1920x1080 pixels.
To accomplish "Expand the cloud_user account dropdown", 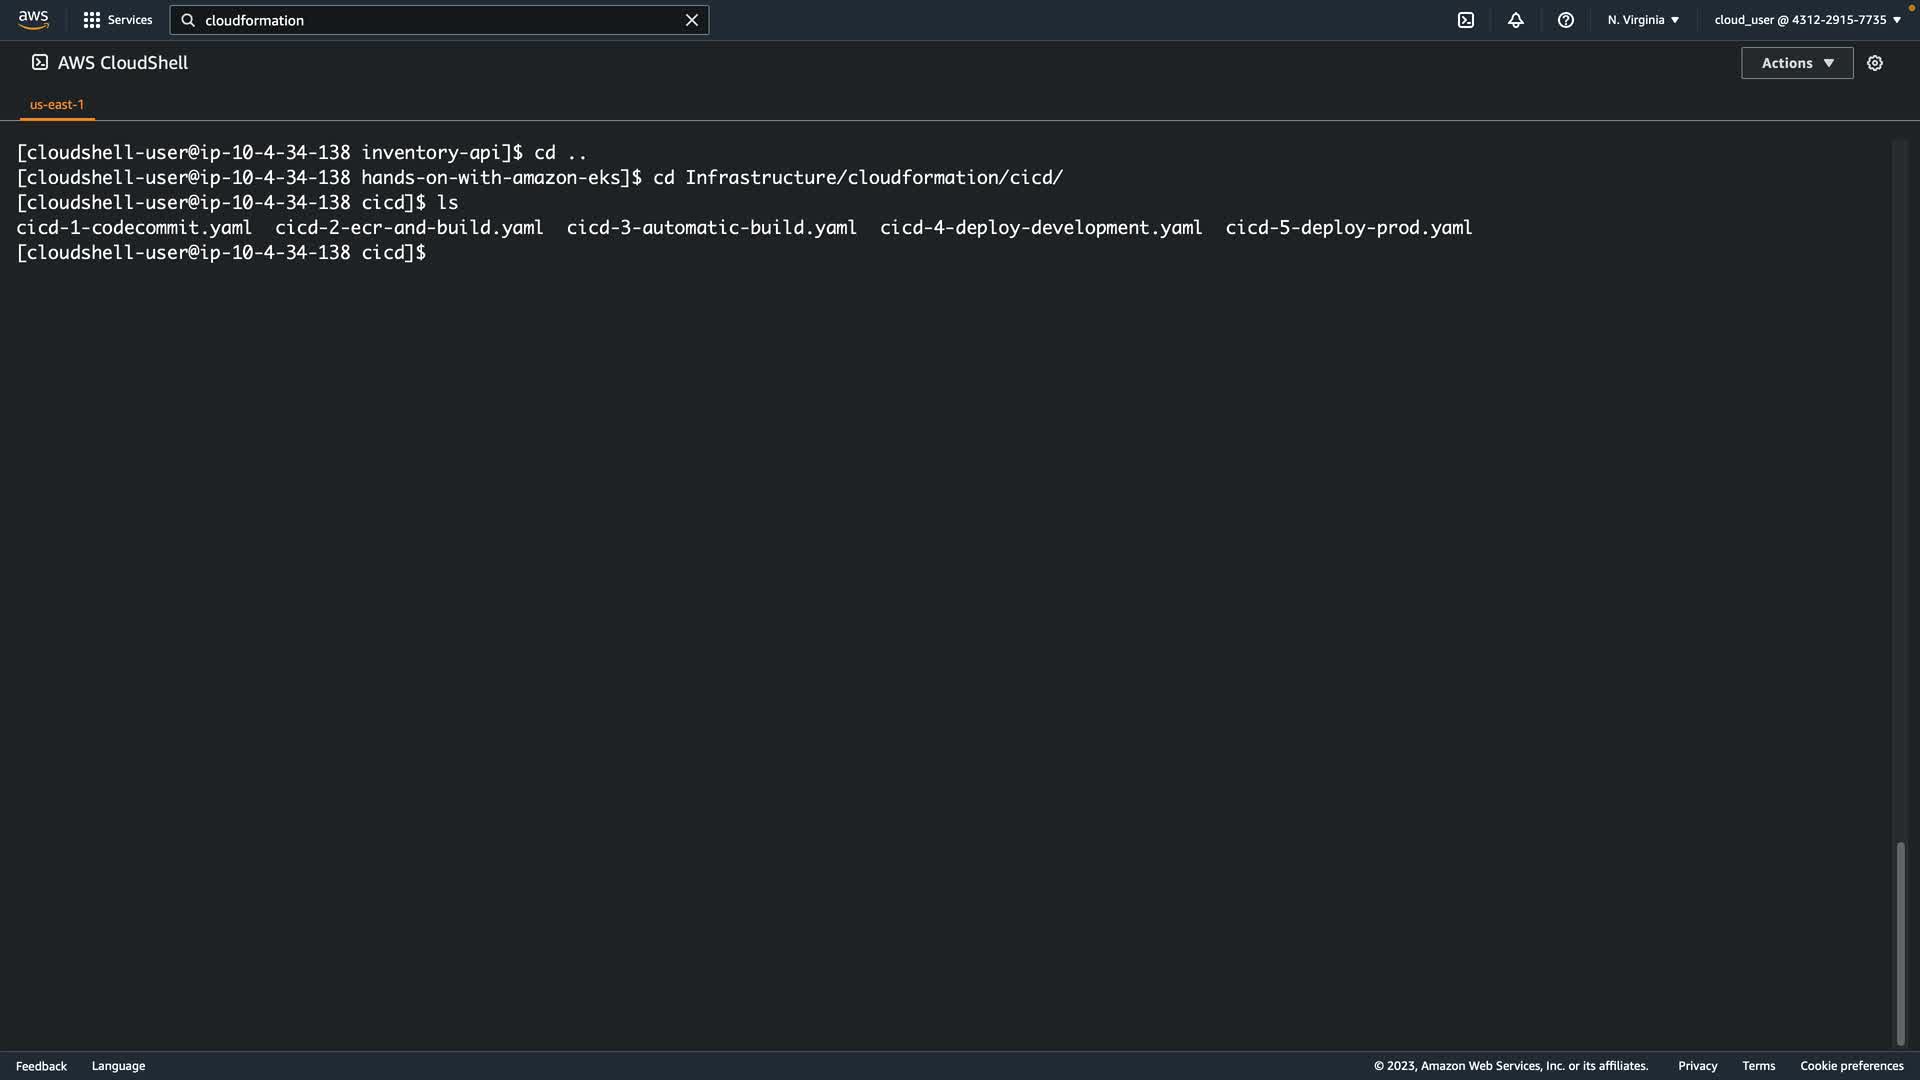I will pos(1807,20).
